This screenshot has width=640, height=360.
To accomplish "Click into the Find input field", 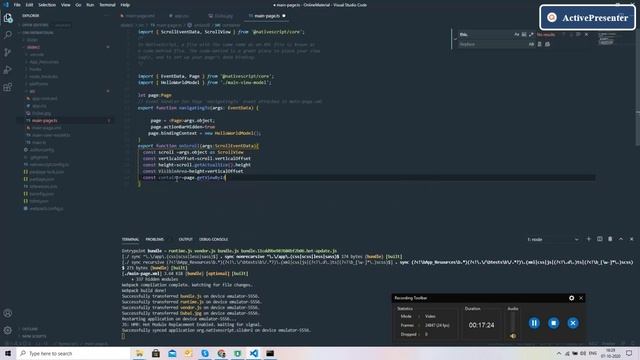I will point(486,35).
